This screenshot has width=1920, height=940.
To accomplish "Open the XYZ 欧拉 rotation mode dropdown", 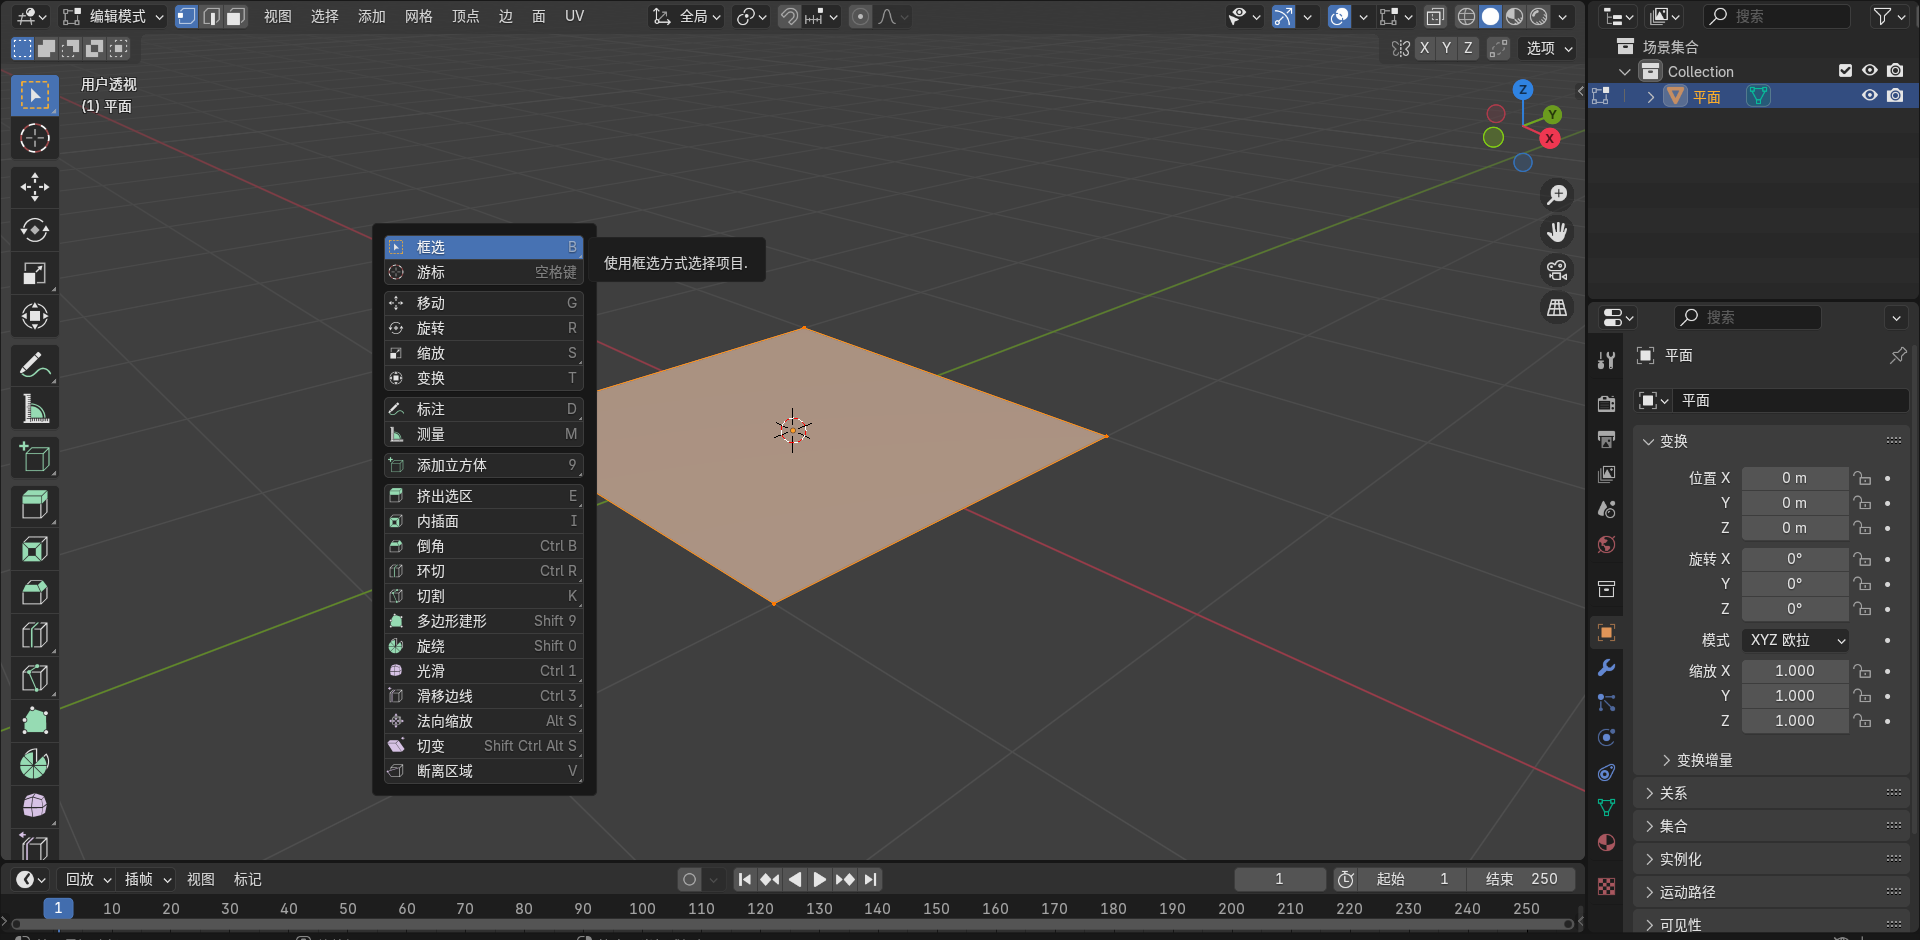I will tap(1795, 640).
